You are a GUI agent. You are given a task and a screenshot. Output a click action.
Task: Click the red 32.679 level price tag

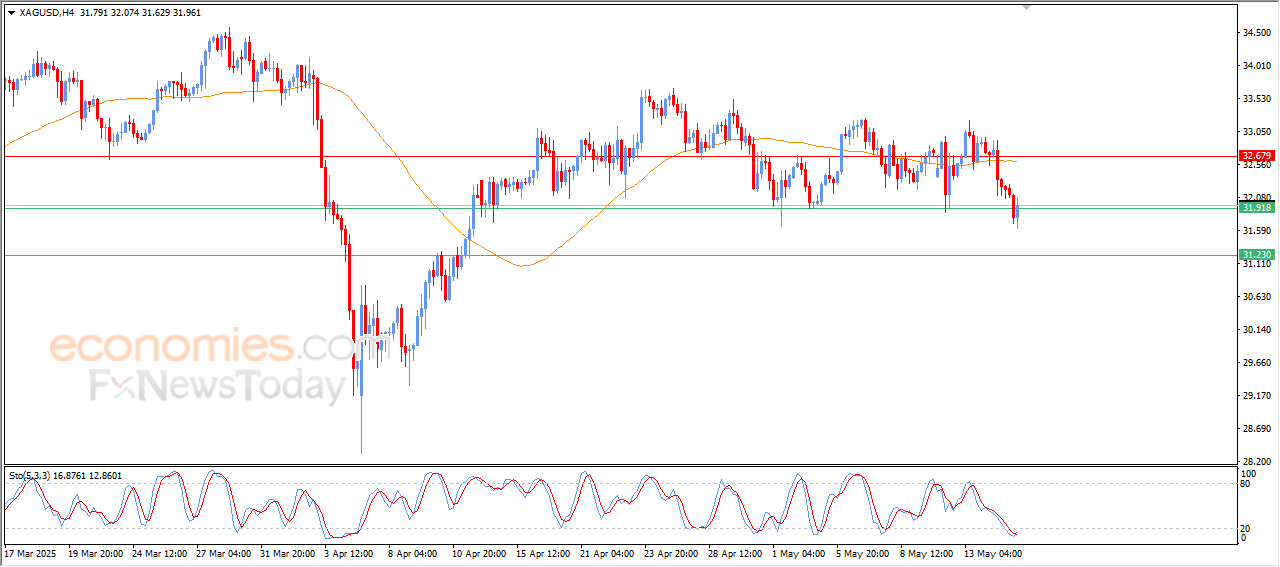click(1256, 156)
